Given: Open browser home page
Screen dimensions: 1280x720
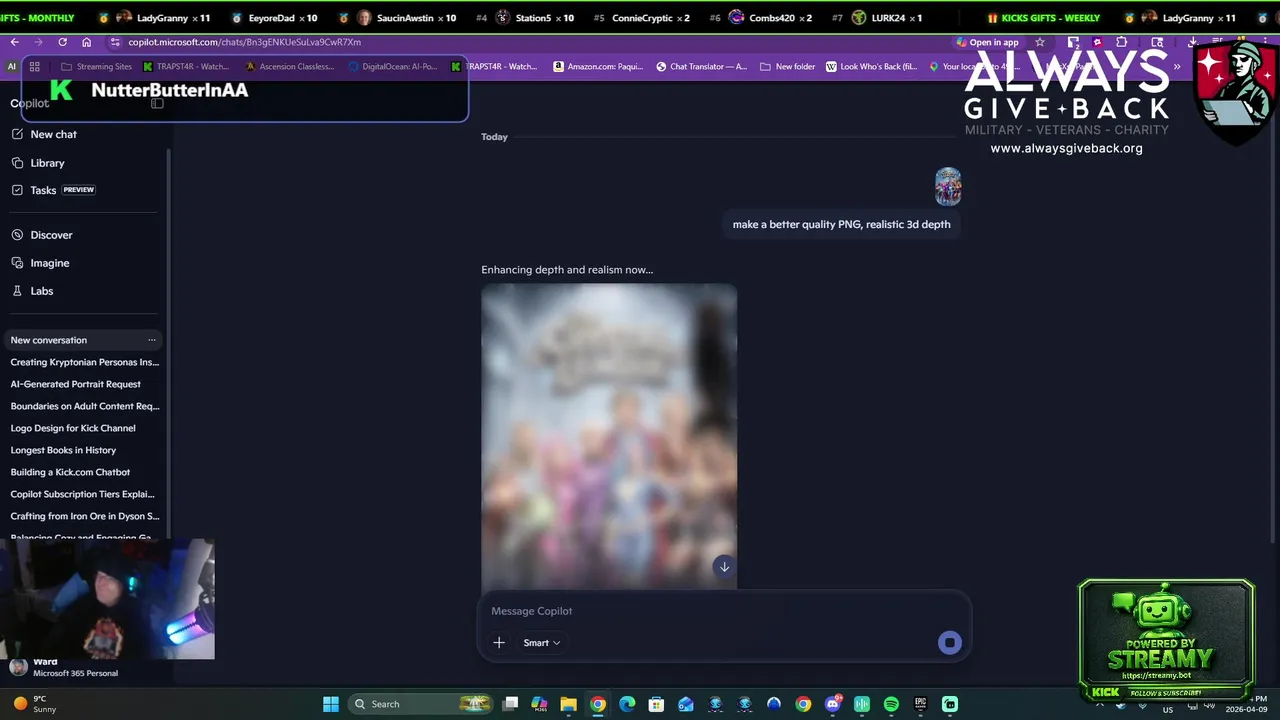Looking at the screenshot, I should (86, 42).
